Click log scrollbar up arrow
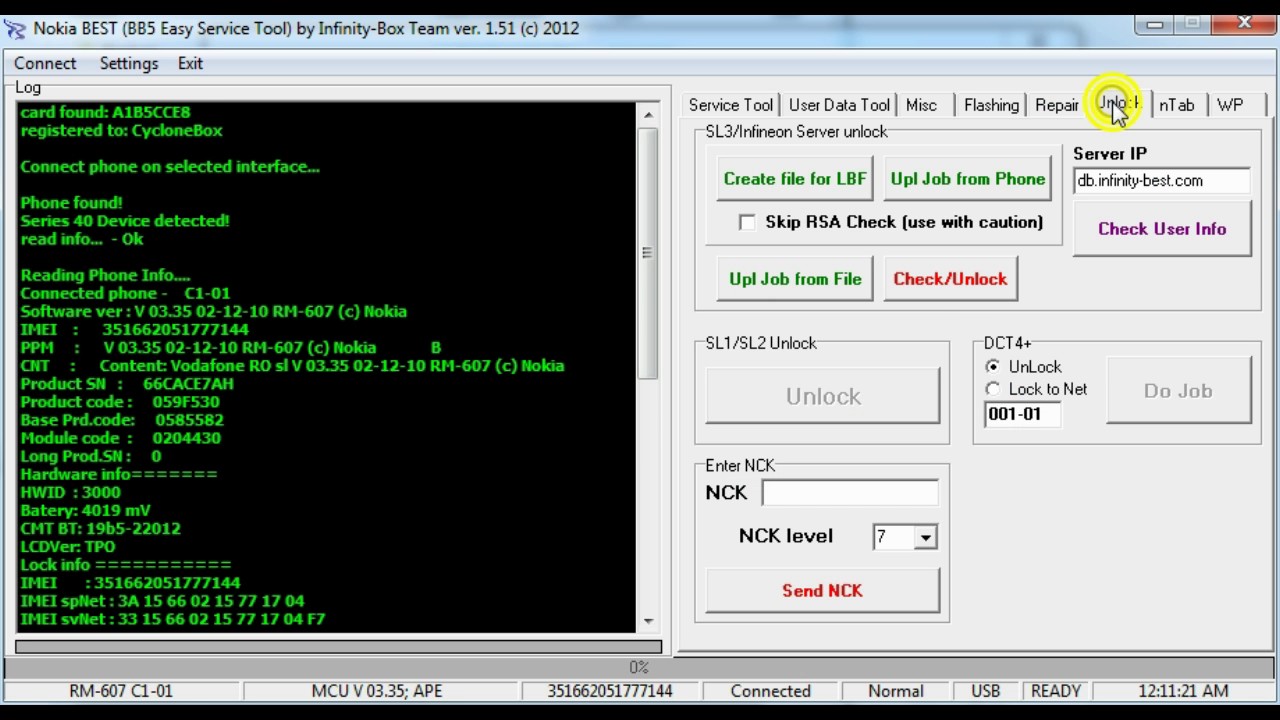1280x720 pixels. pos(648,114)
